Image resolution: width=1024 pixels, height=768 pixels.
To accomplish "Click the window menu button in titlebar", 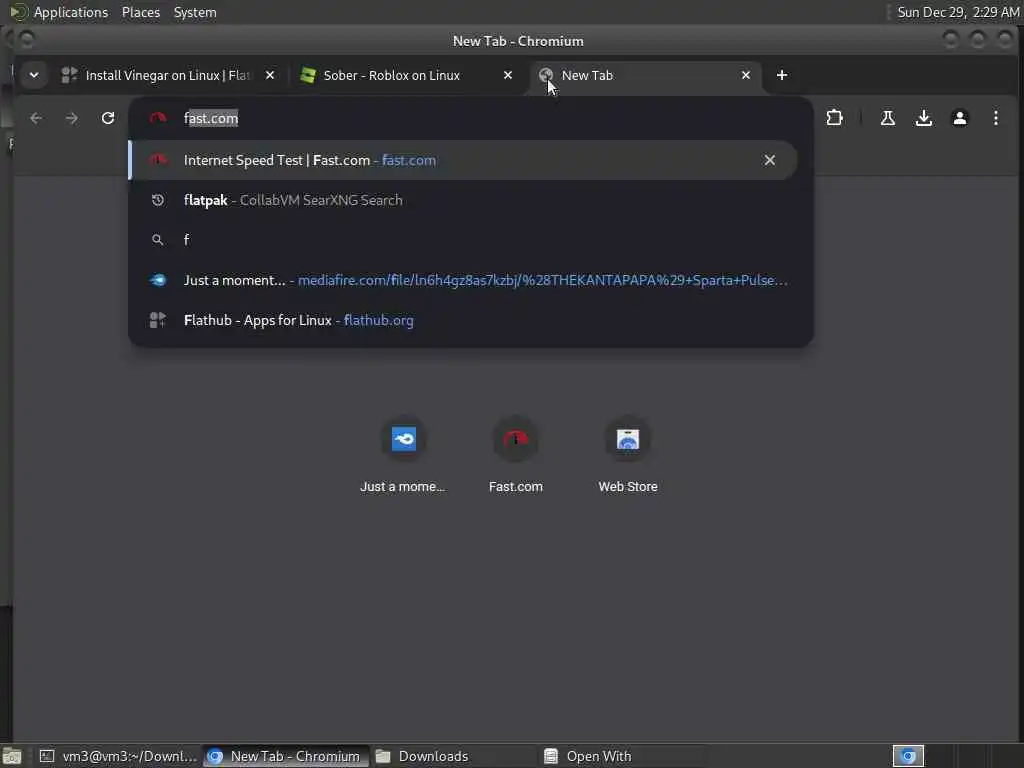I will (x=27, y=40).
